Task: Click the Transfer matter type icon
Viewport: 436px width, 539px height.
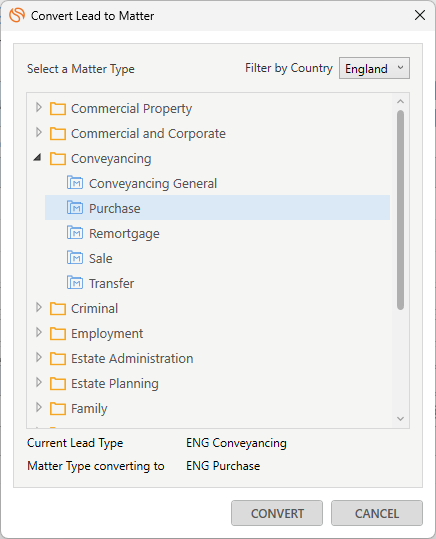Action: point(75,283)
